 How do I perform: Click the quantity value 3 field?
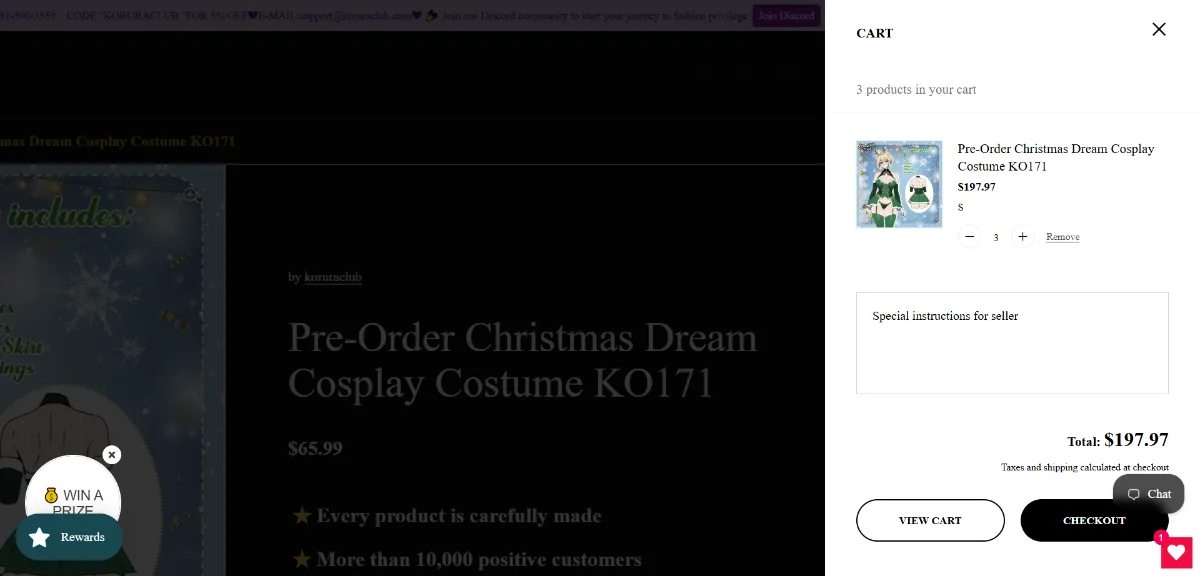996,237
